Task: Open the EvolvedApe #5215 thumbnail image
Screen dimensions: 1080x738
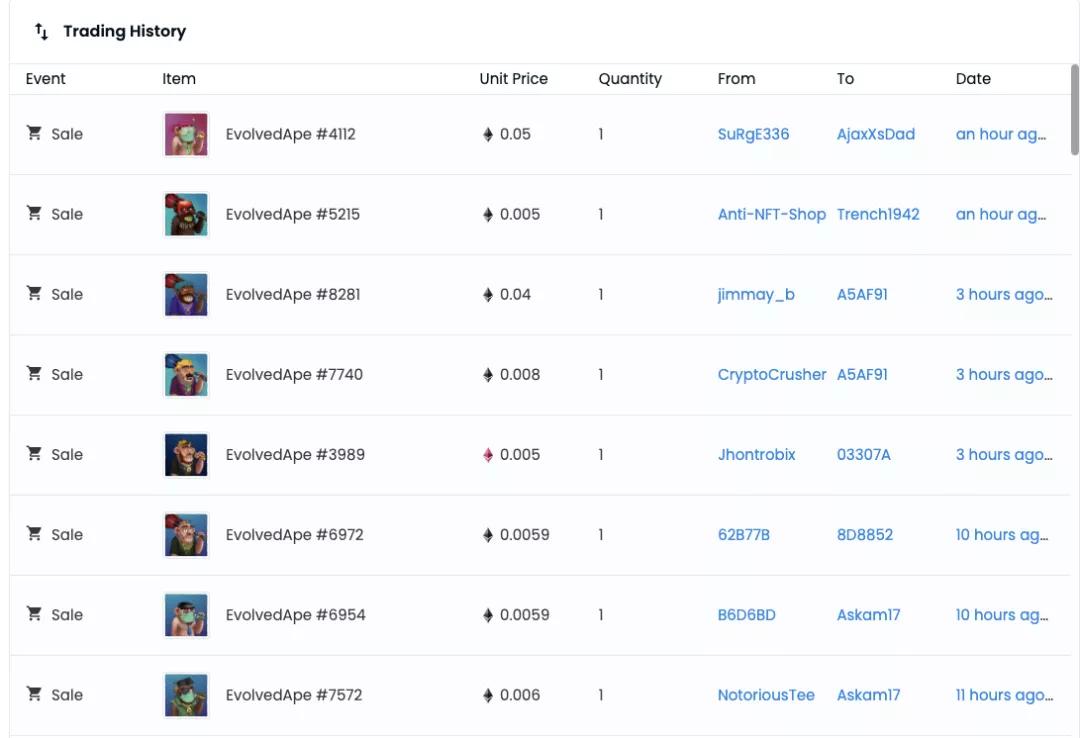Action: coord(186,214)
